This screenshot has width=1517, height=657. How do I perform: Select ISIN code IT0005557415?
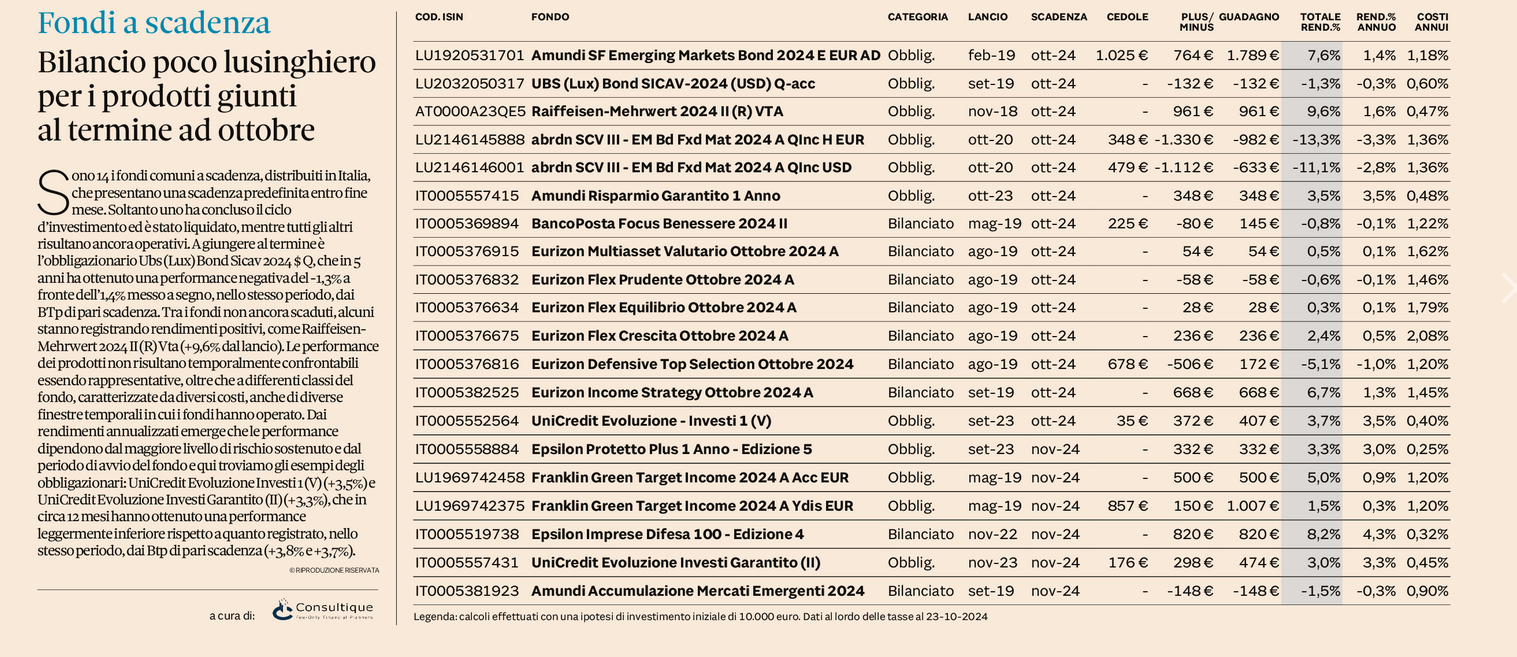(x=468, y=196)
